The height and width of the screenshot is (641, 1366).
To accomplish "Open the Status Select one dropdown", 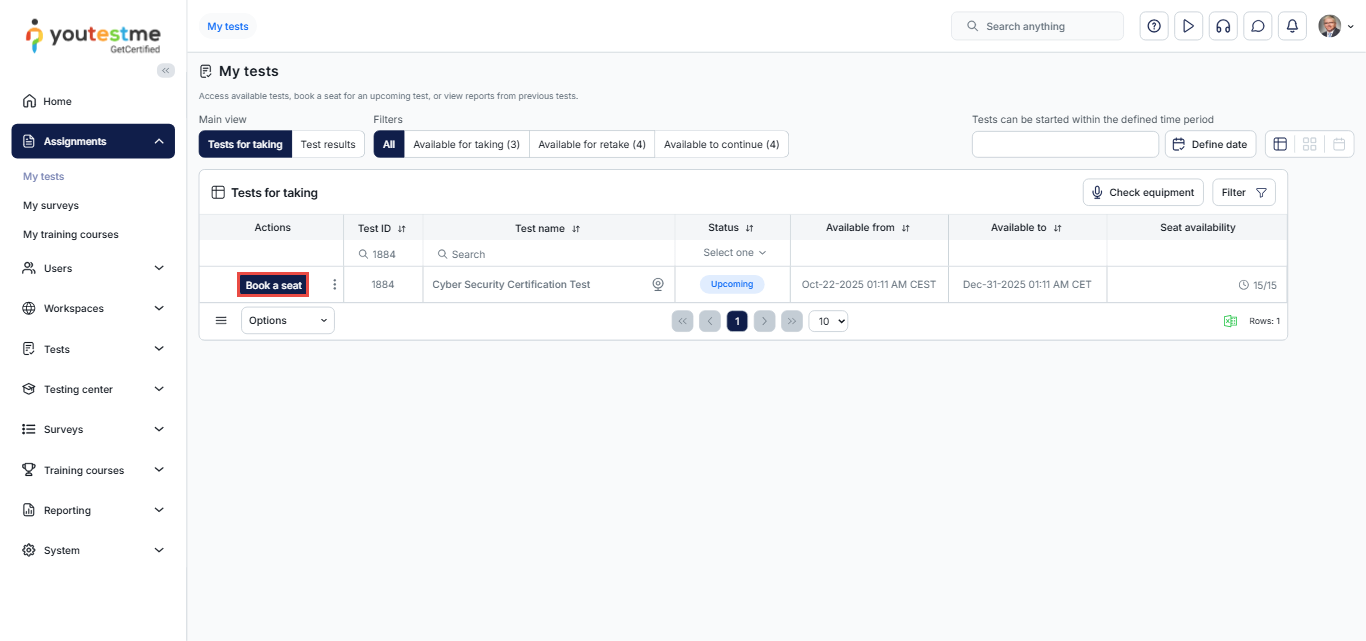I will (x=734, y=253).
